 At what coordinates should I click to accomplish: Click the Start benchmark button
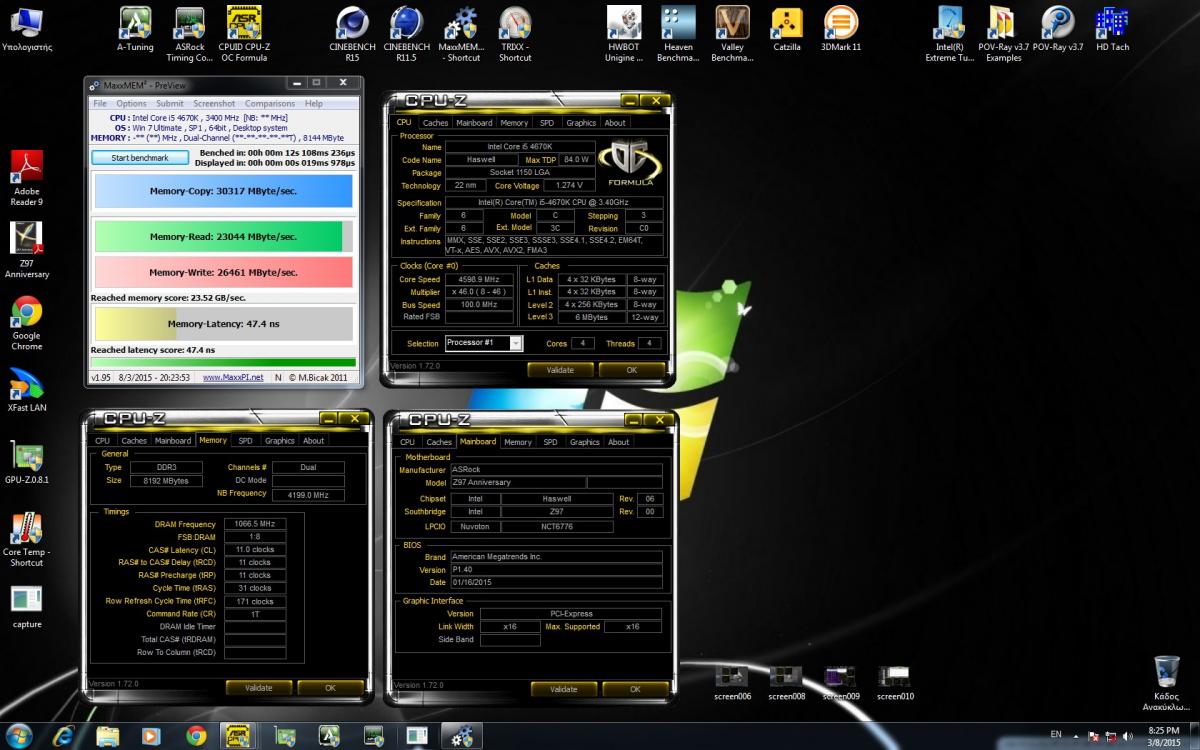pyautogui.click(x=140, y=158)
